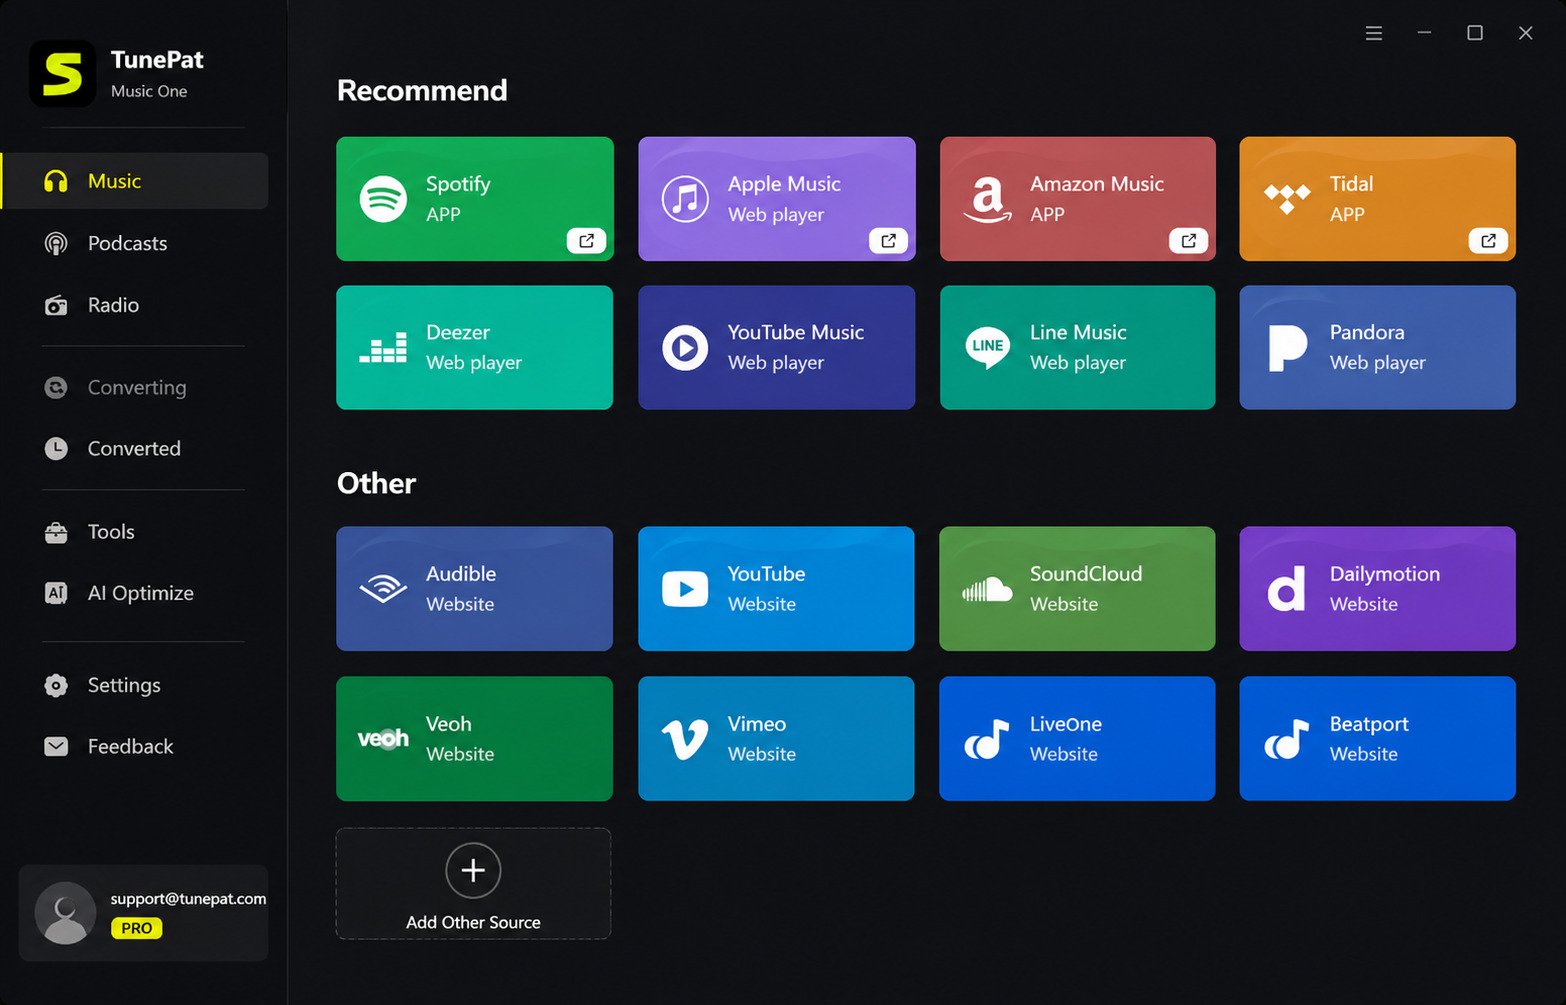This screenshot has height=1005, width=1566.
Task: Select the Pandora Web player card
Action: tap(1377, 348)
